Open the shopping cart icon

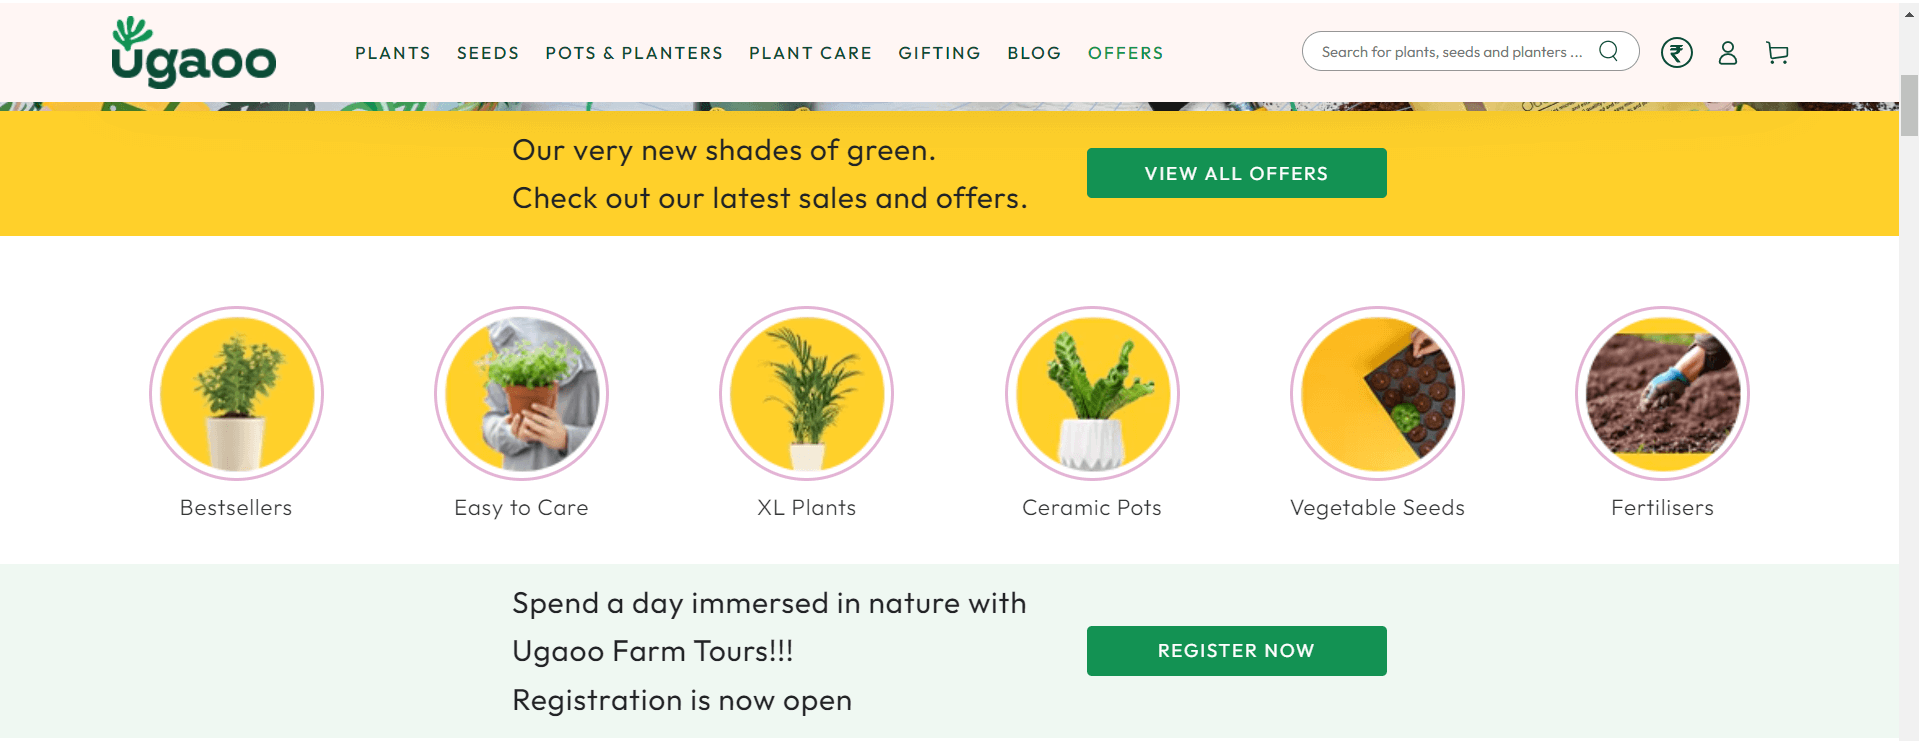pos(1777,53)
